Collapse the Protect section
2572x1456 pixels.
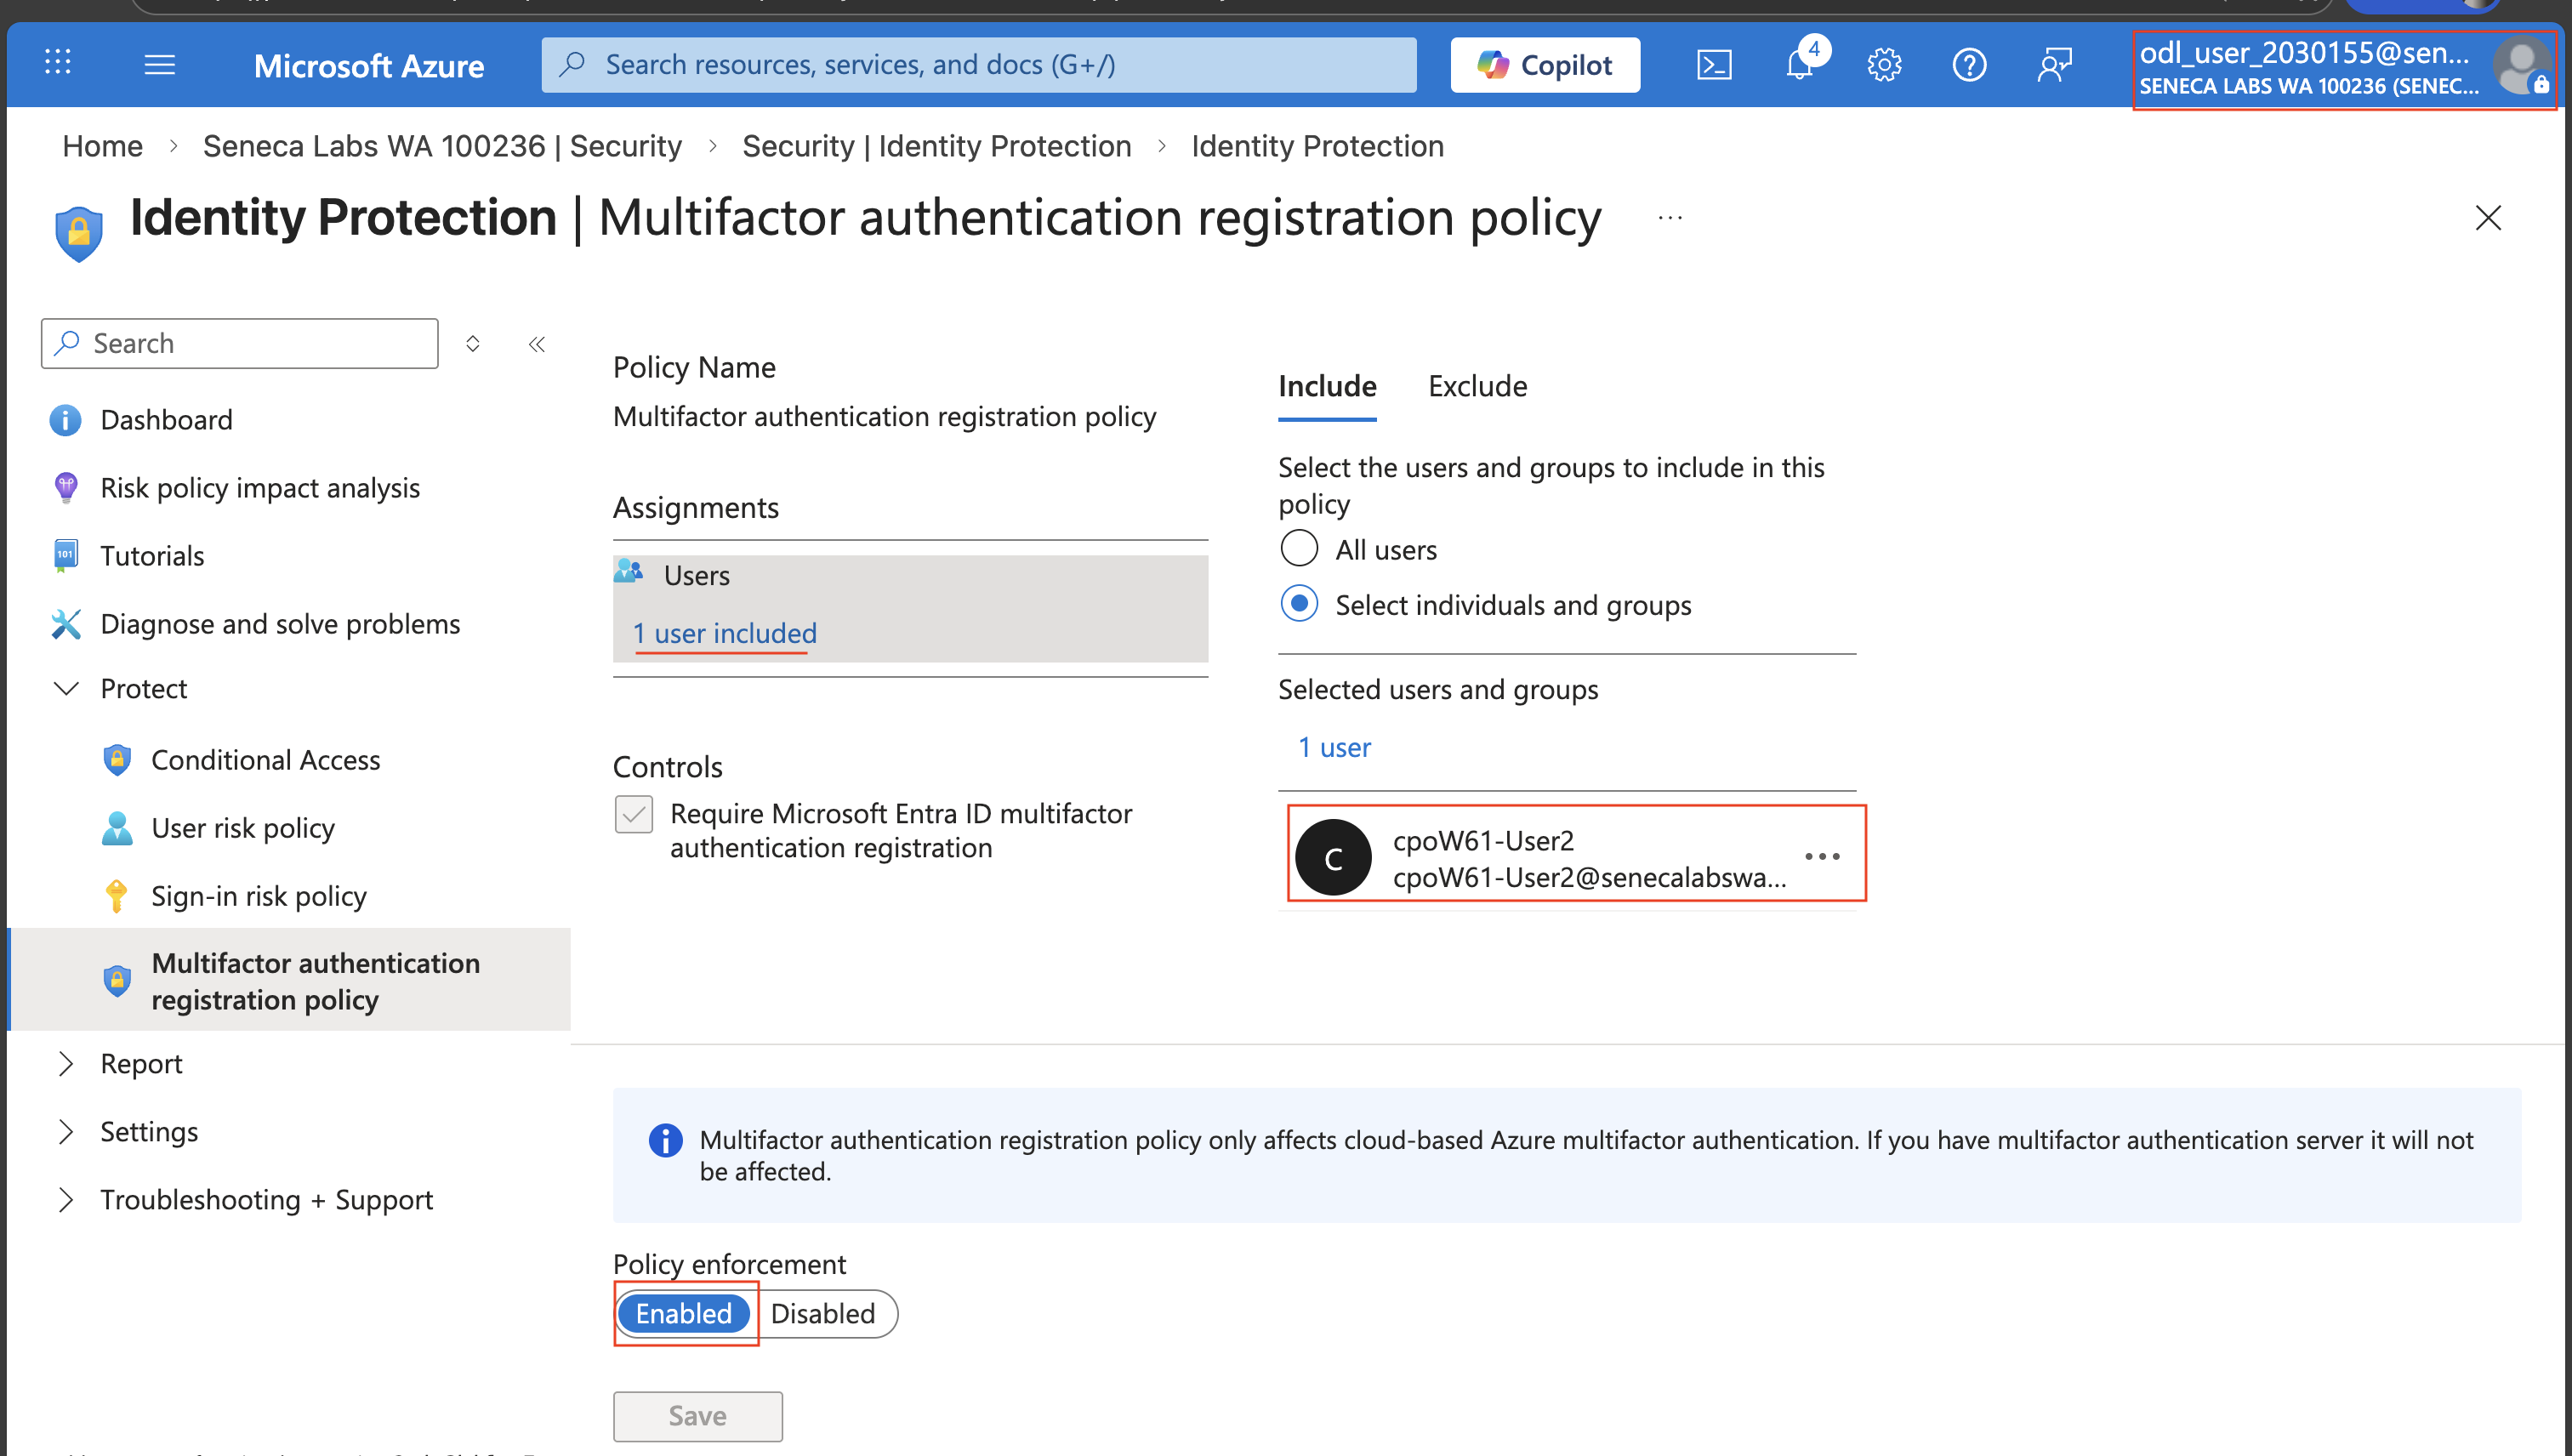(x=66, y=689)
